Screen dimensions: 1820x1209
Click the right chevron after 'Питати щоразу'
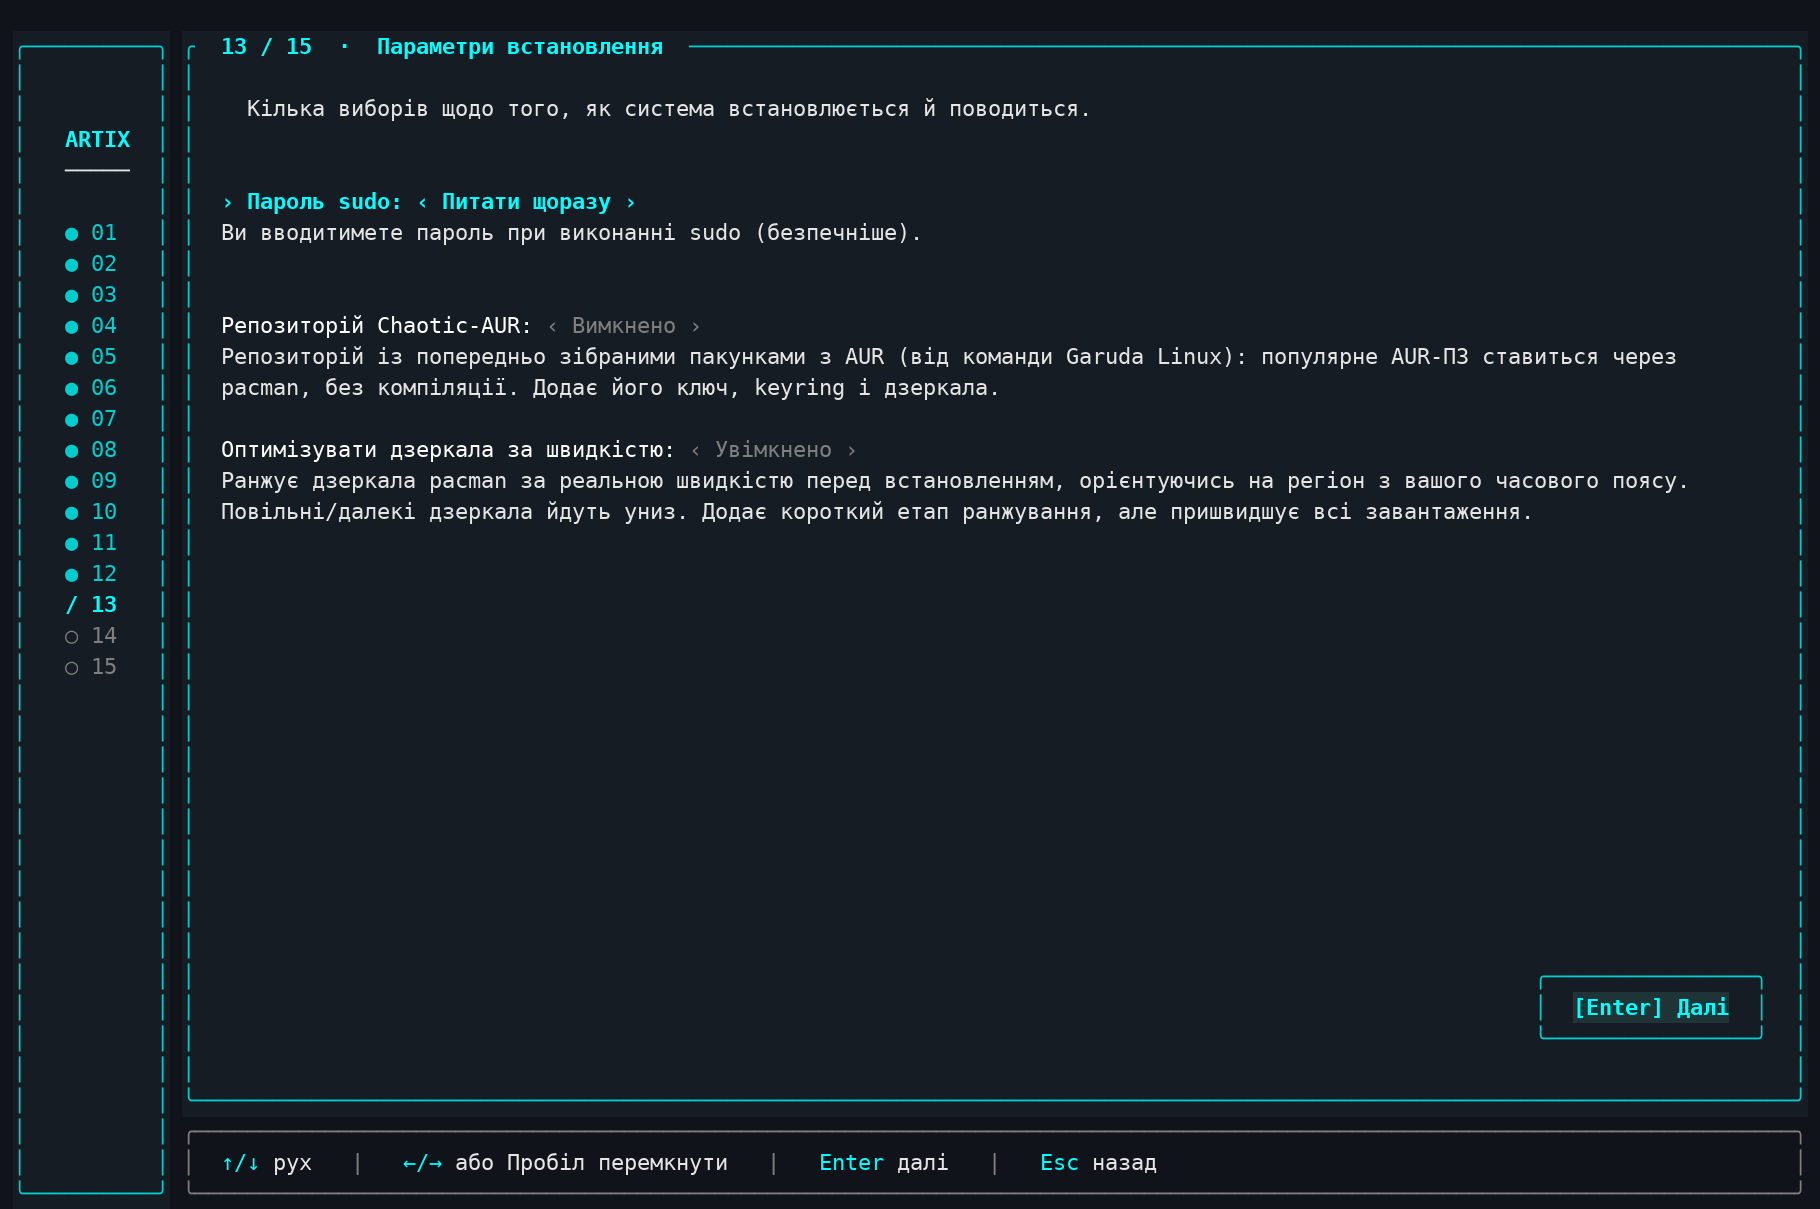[630, 202]
